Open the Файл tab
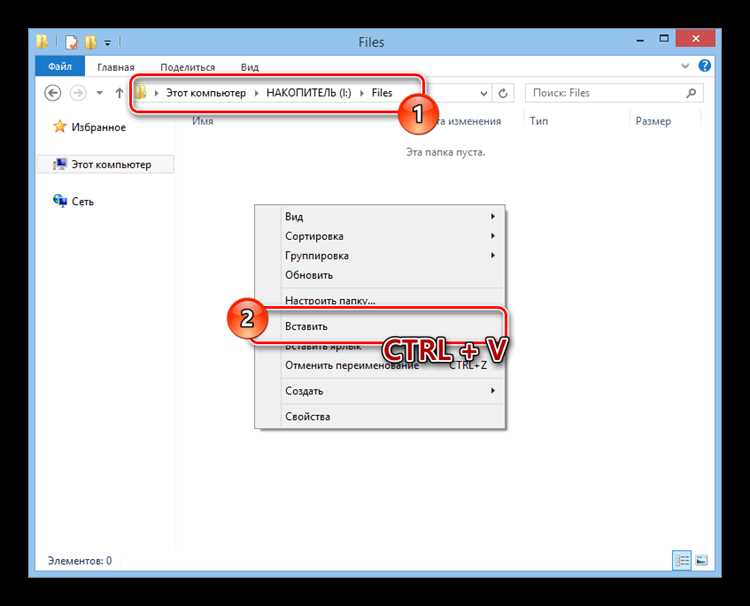The width and height of the screenshot is (750, 606). 60,66
